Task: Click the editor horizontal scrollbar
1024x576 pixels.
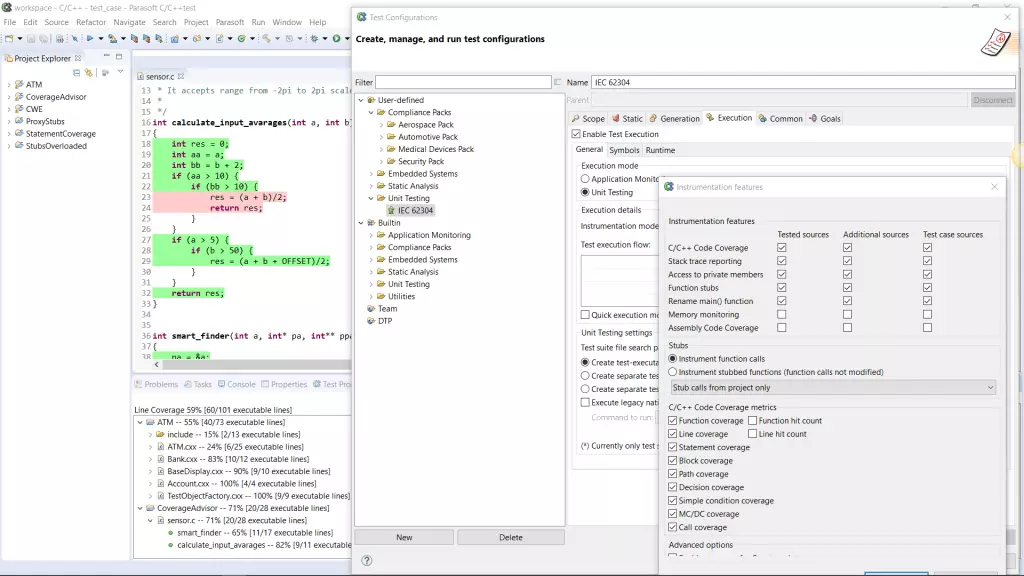Action: [x=256, y=364]
